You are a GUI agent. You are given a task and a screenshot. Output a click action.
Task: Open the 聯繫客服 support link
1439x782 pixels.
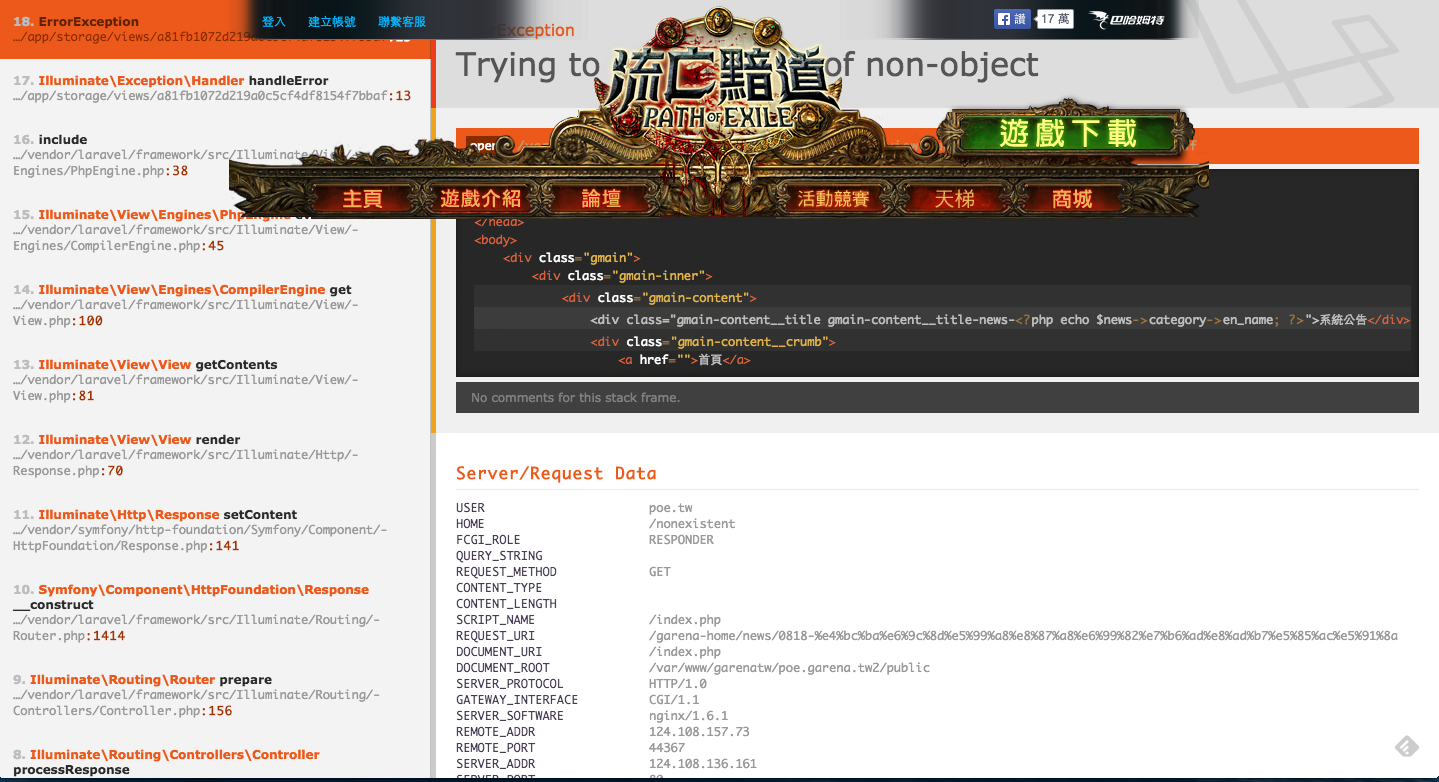(x=402, y=21)
